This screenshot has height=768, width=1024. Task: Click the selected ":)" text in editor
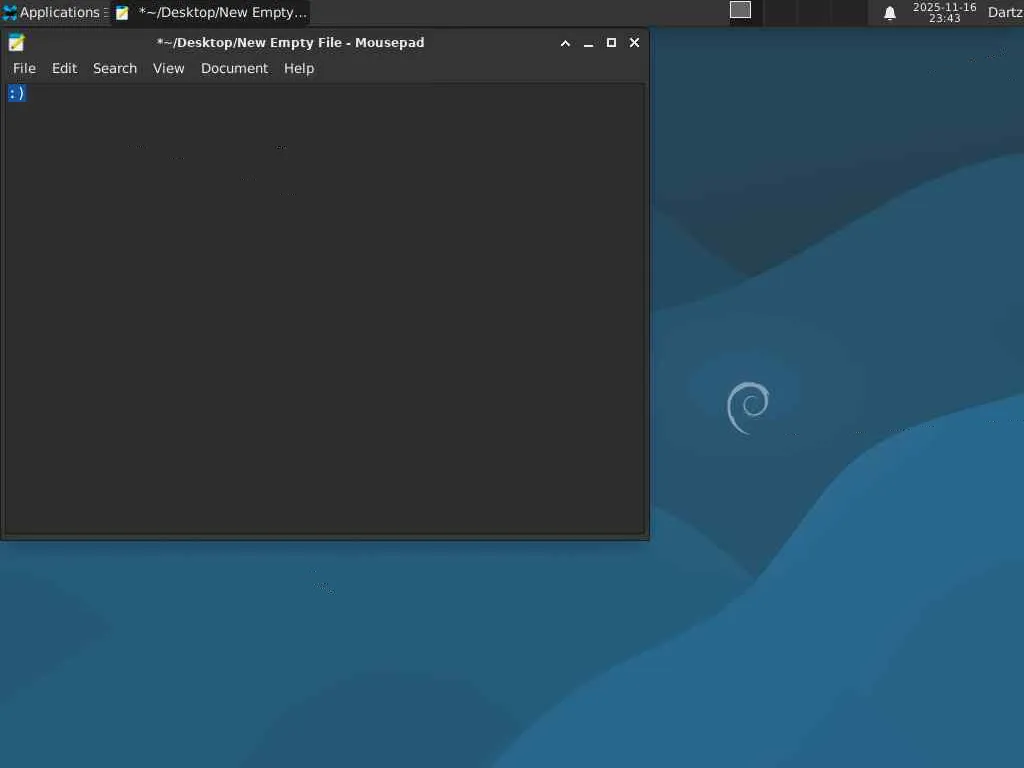(17, 93)
